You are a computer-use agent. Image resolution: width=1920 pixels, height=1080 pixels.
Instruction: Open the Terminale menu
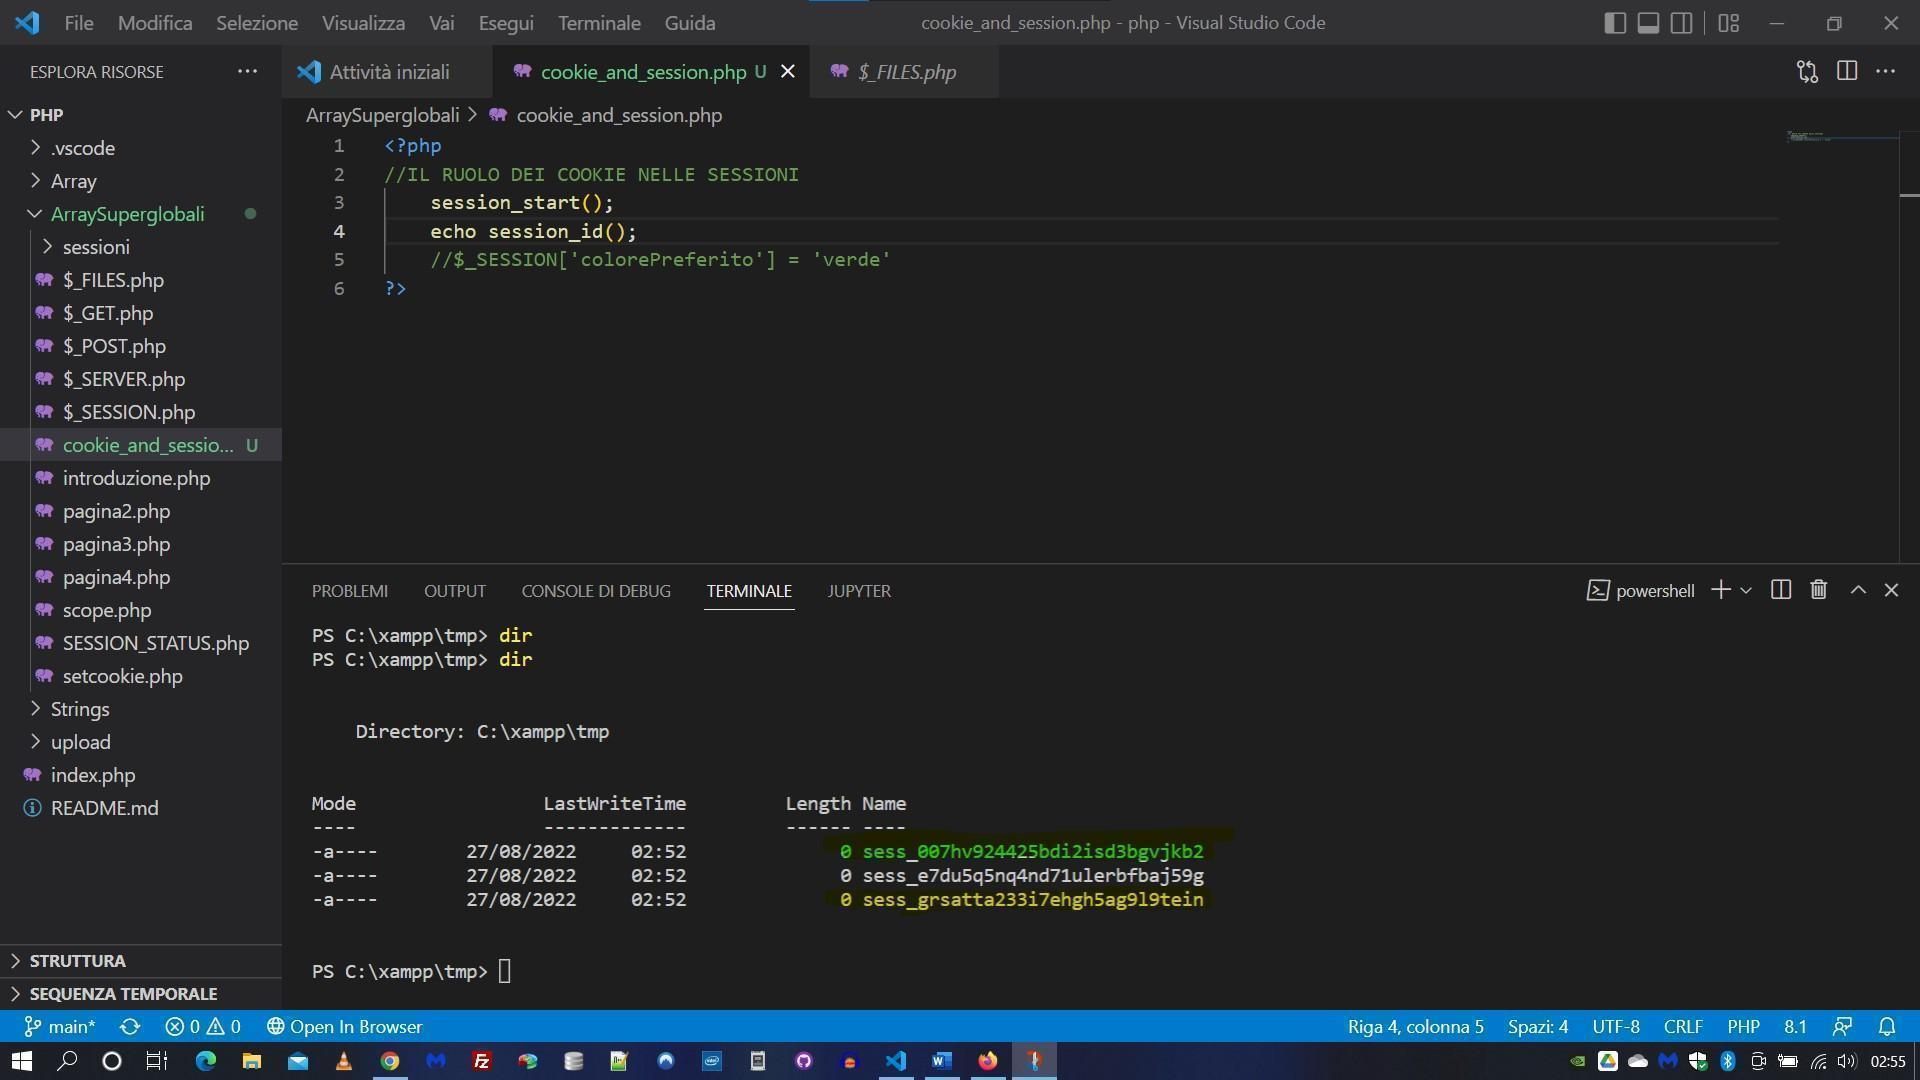tap(599, 22)
